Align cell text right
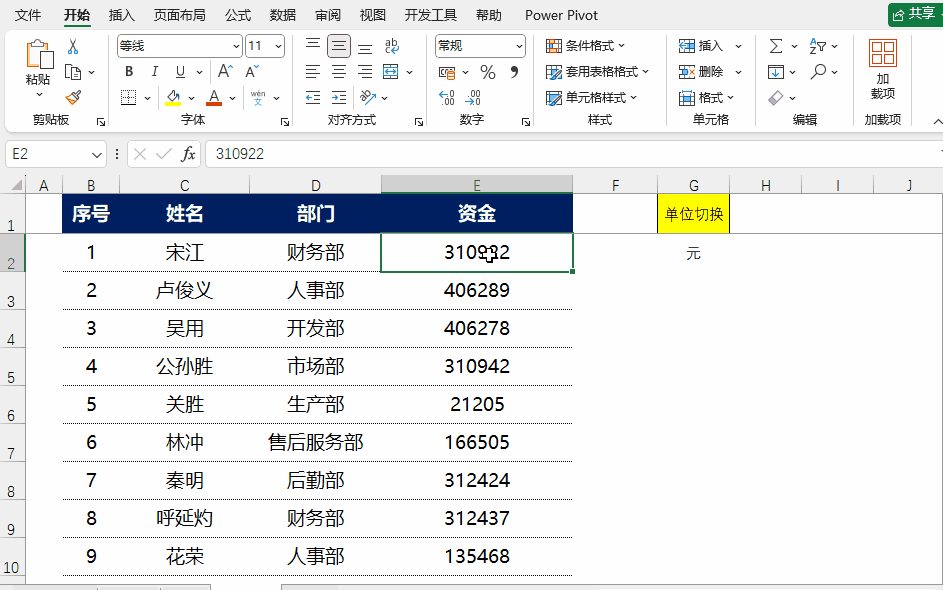The width and height of the screenshot is (943, 590). [x=365, y=72]
